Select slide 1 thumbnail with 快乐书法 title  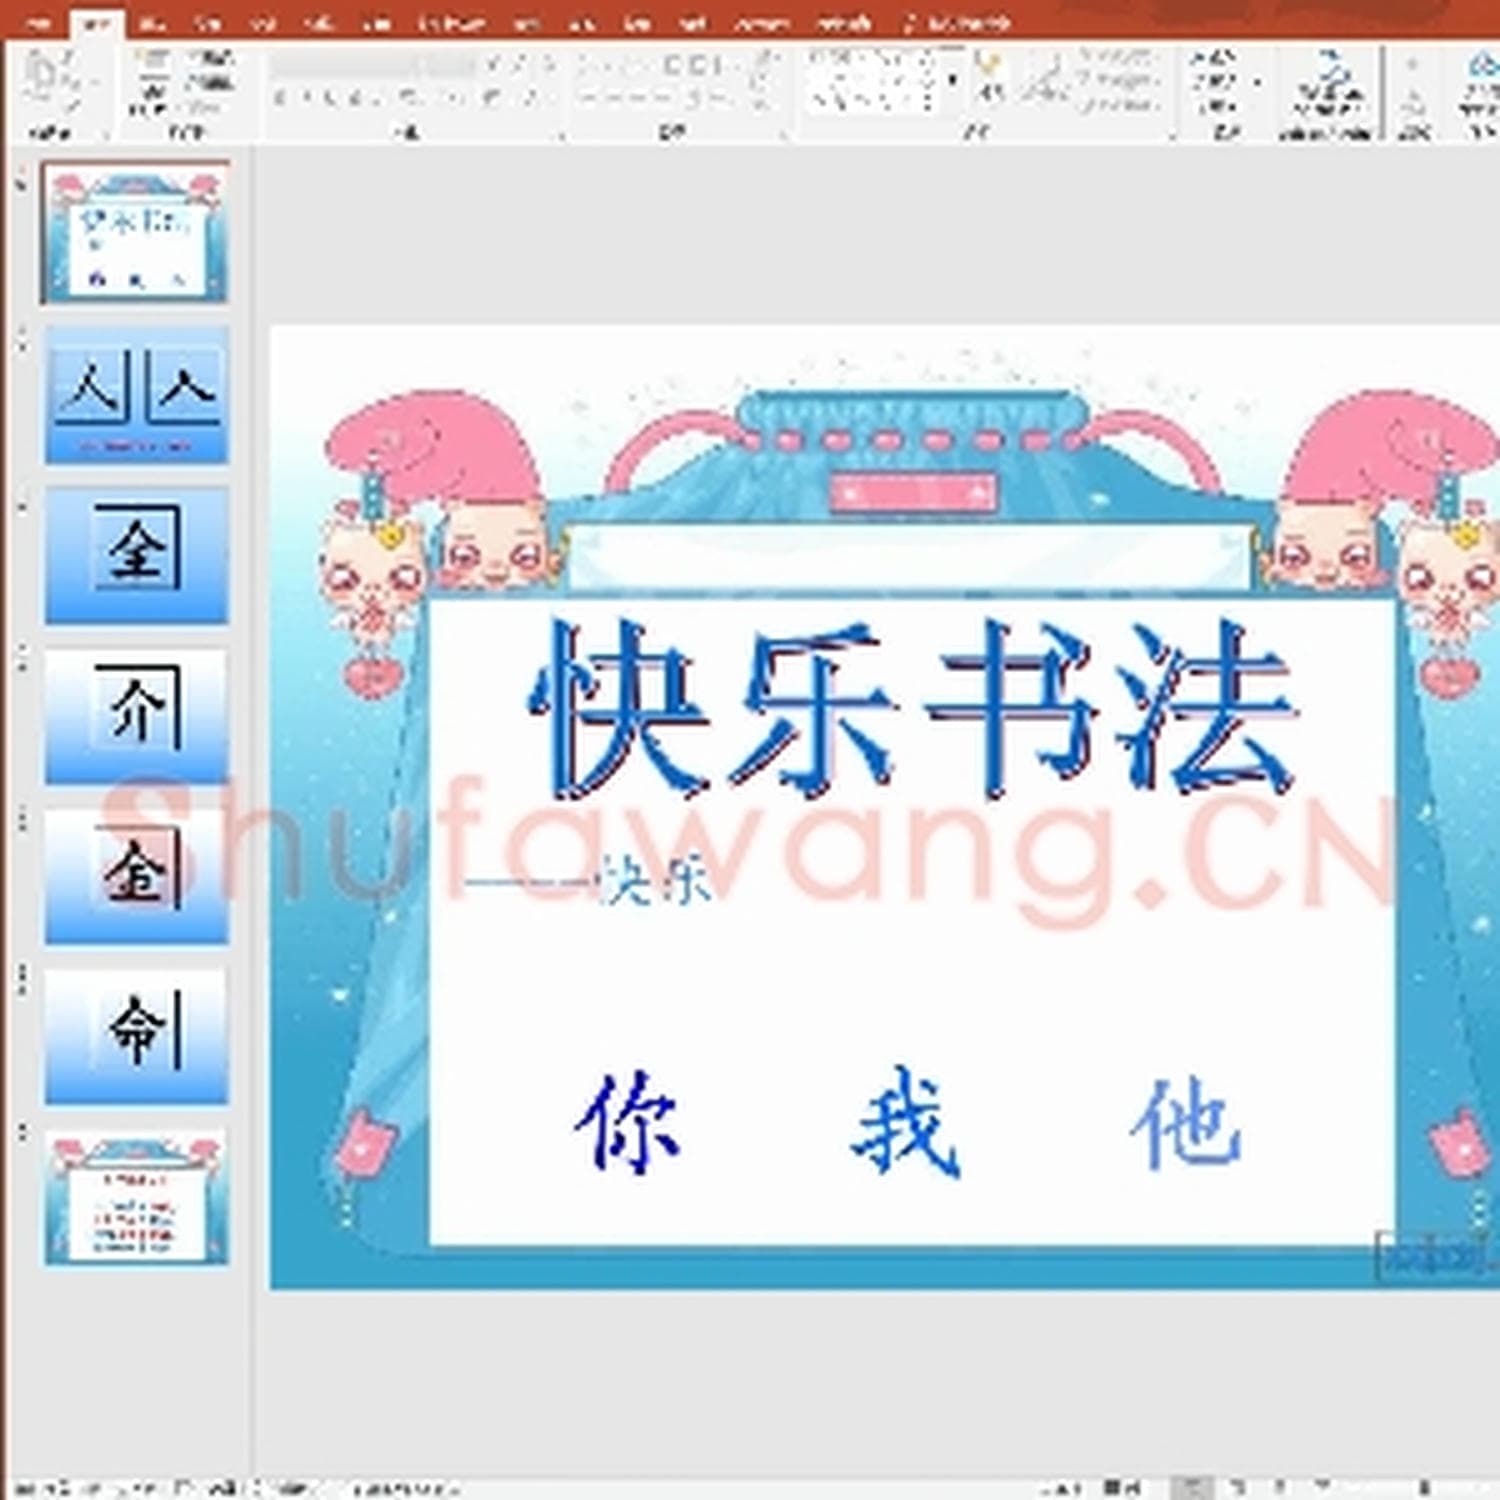pos(135,233)
